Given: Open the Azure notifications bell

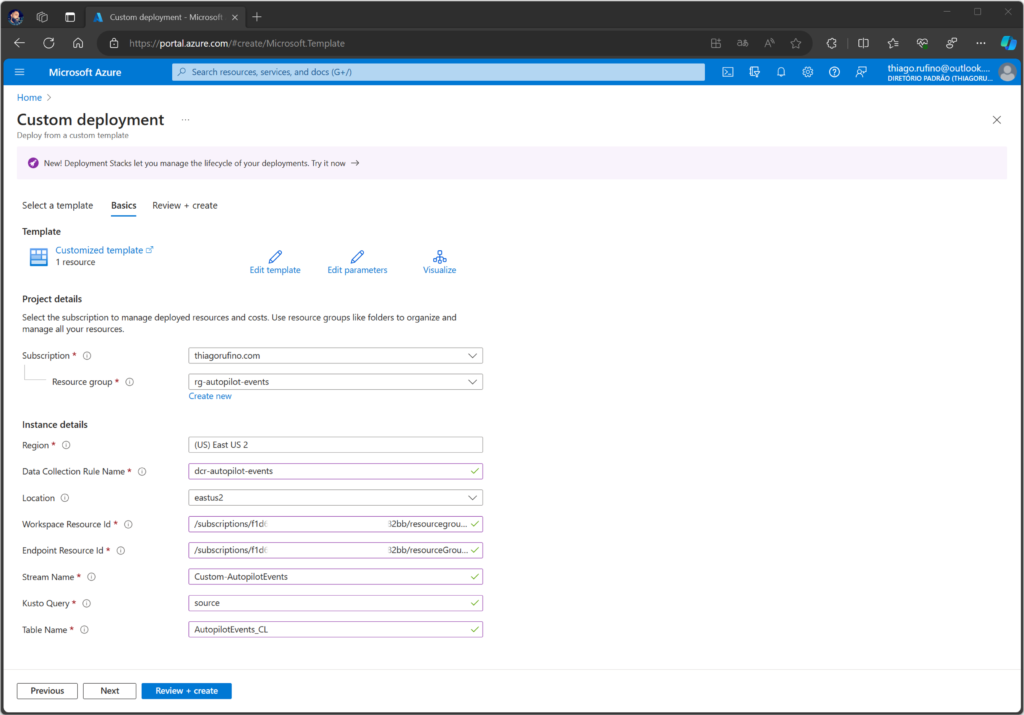Looking at the screenshot, I should click(781, 71).
